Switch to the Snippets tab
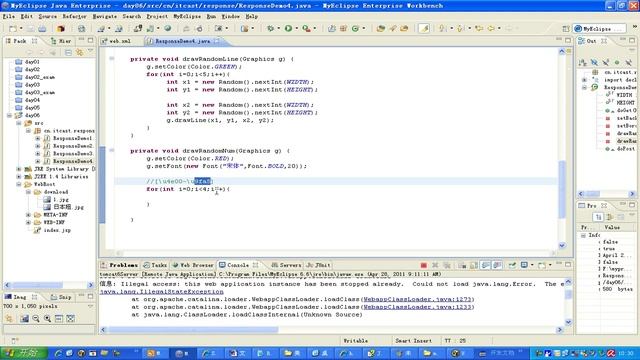 pos(60,297)
